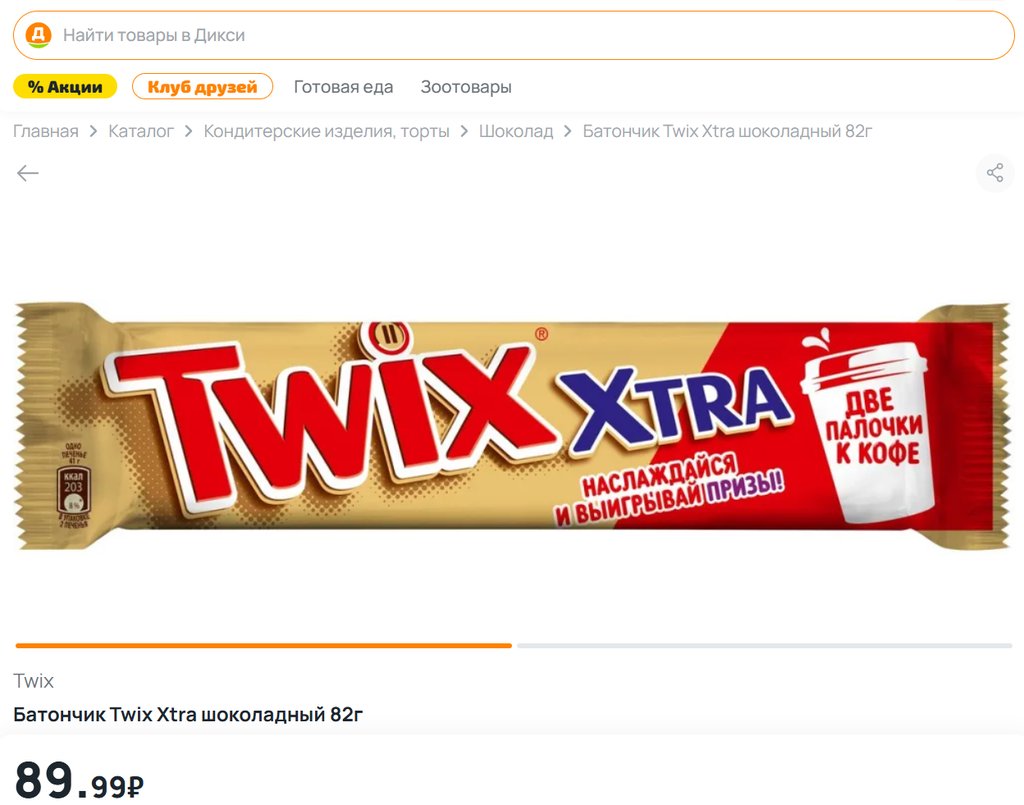Click the chevron after Кондитерские изделия, торты

pos(464,131)
